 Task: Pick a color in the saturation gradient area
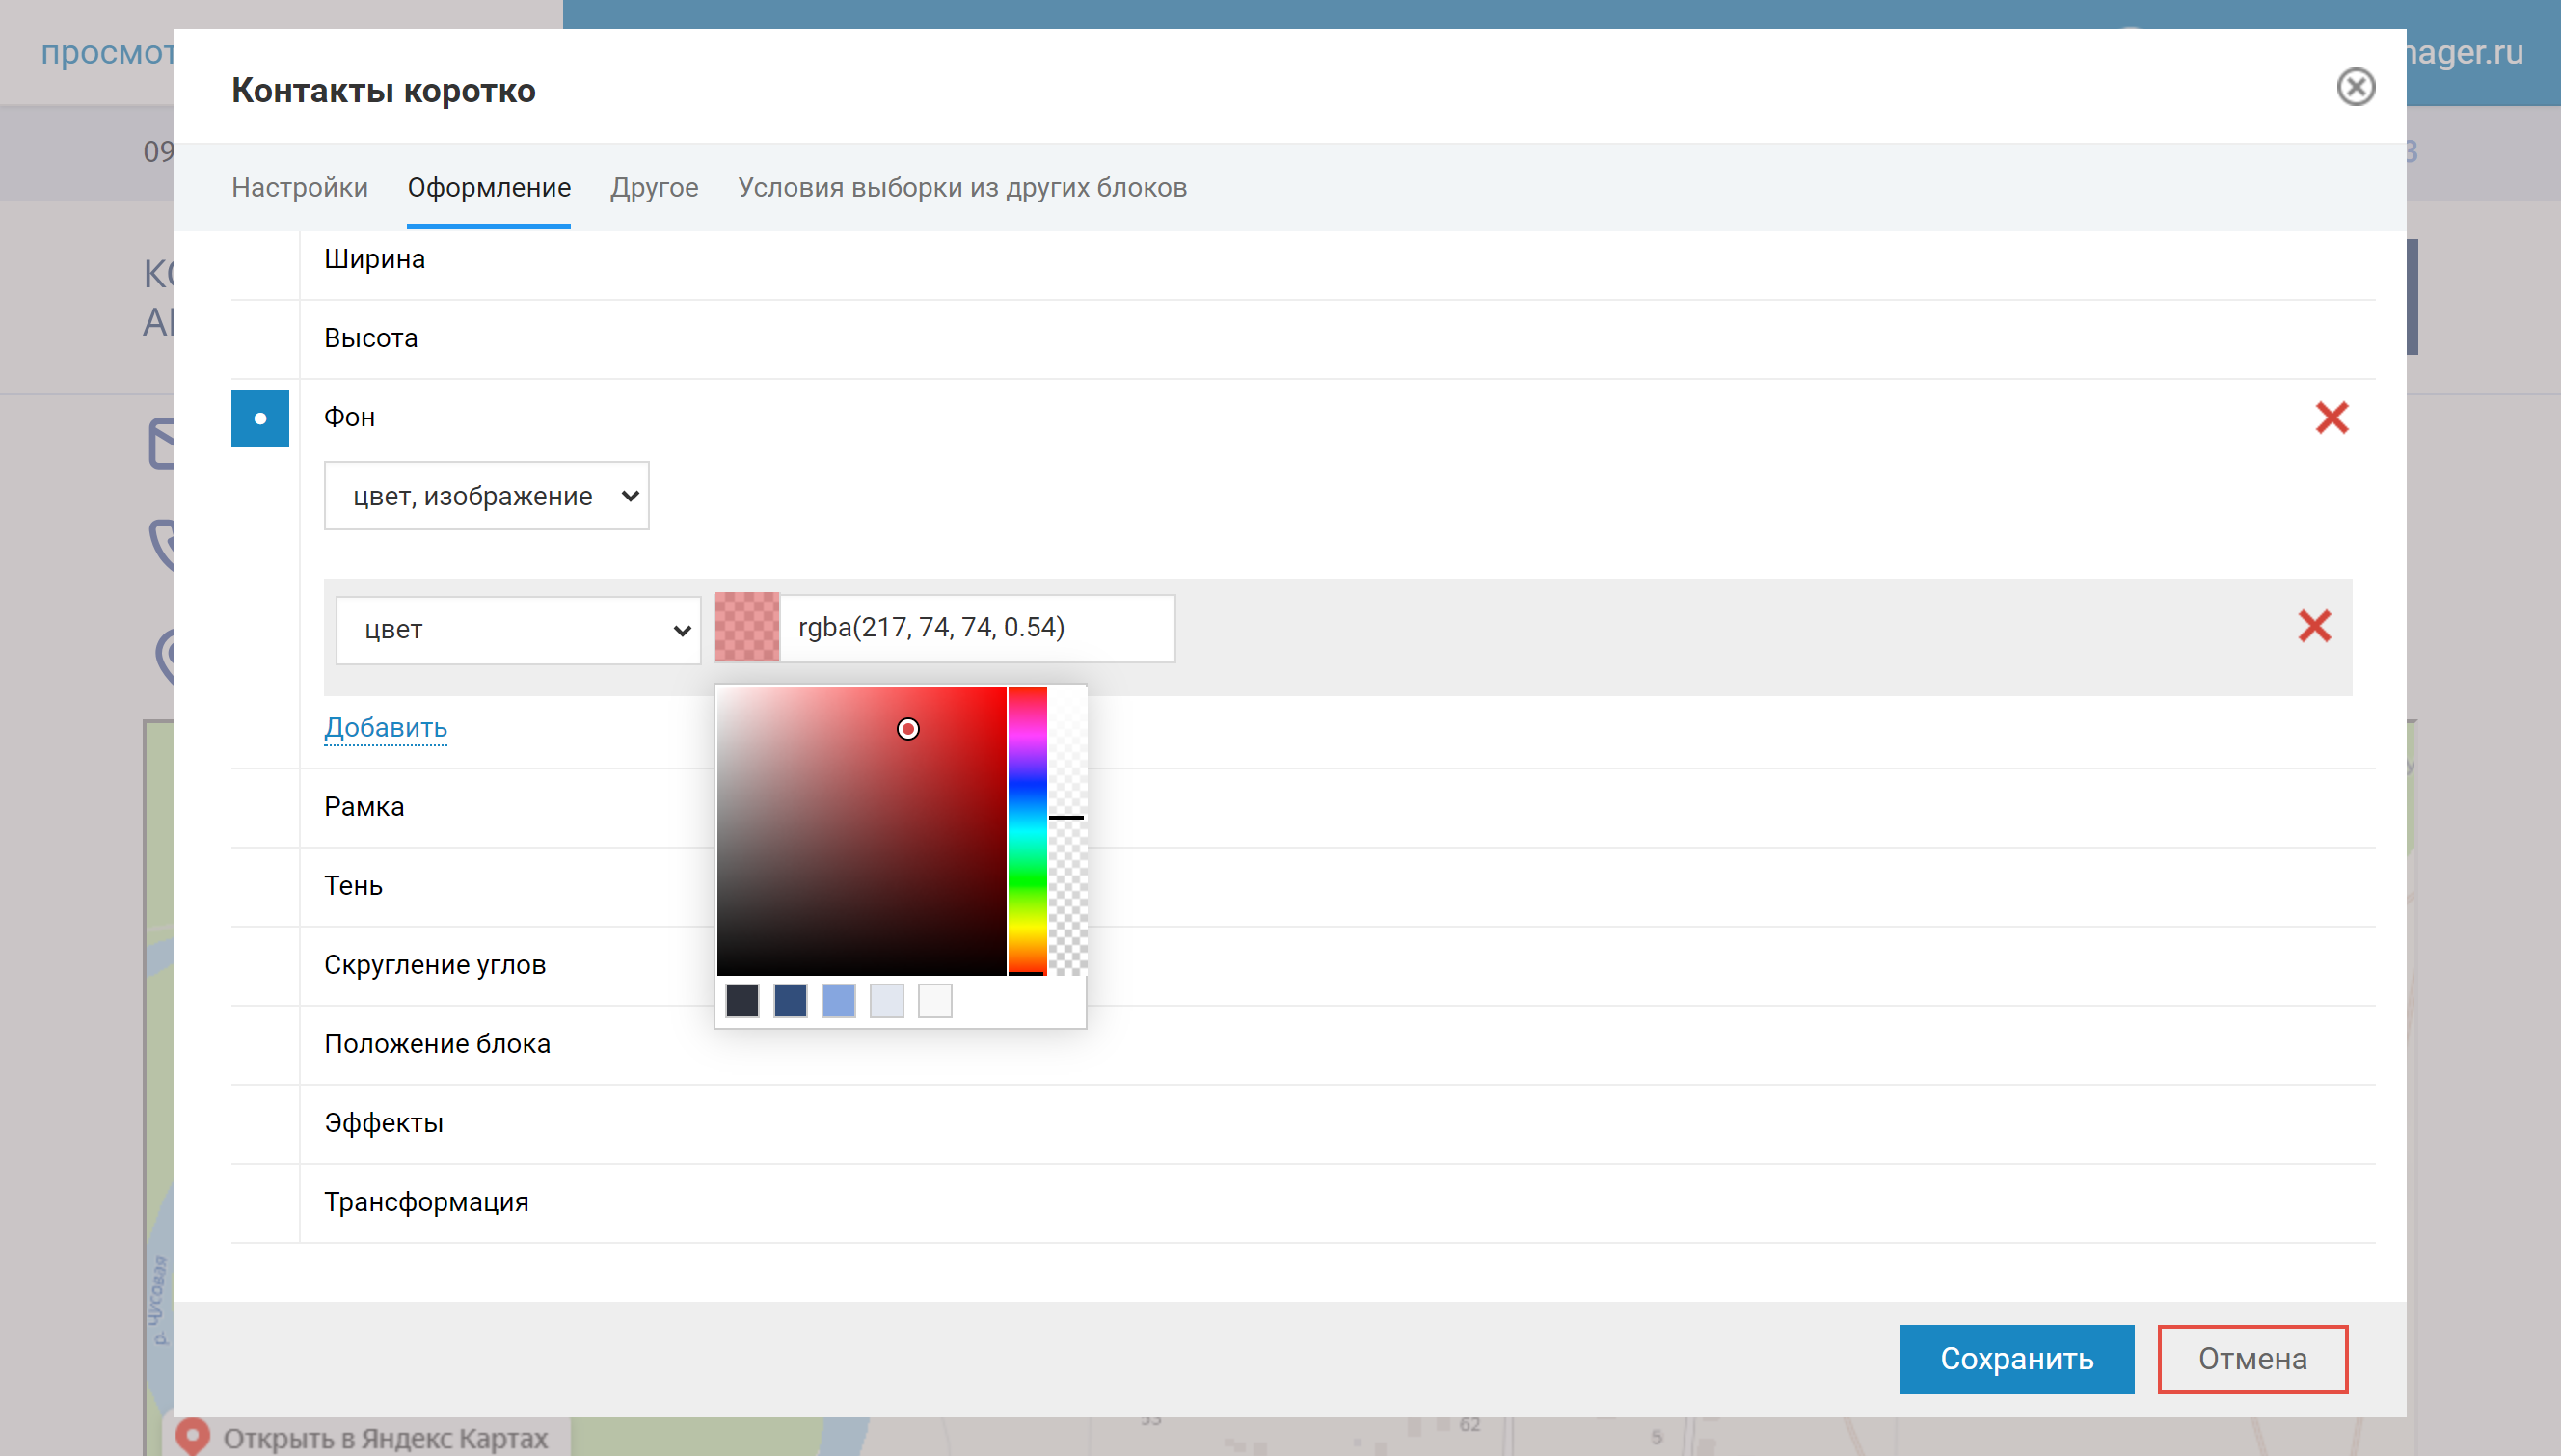pyautogui.click(x=862, y=830)
